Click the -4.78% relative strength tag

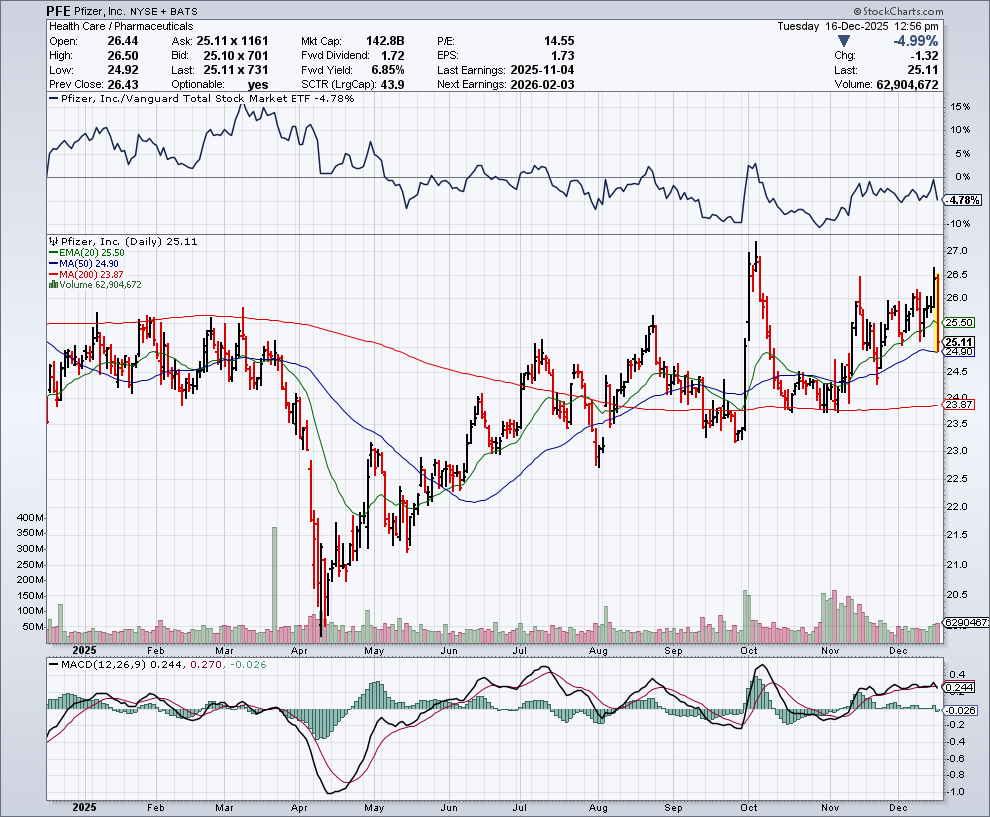[961, 200]
